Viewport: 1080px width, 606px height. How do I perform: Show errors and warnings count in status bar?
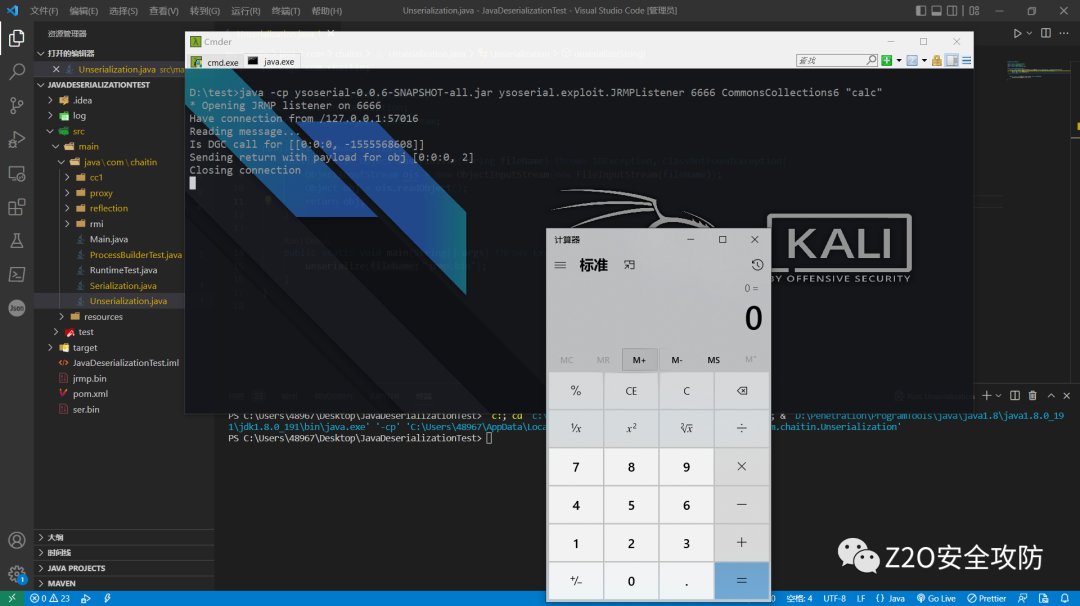(50, 598)
